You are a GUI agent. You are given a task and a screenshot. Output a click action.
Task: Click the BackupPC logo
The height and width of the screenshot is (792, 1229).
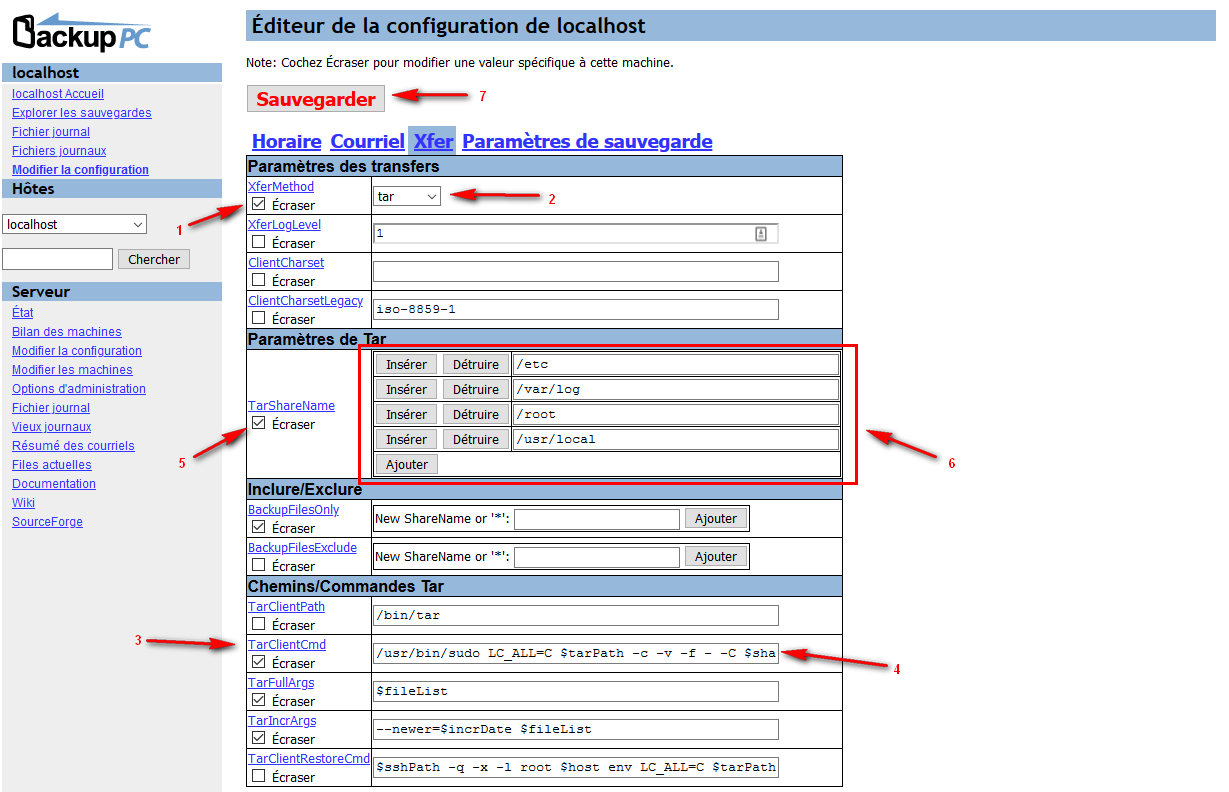point(82,32)
